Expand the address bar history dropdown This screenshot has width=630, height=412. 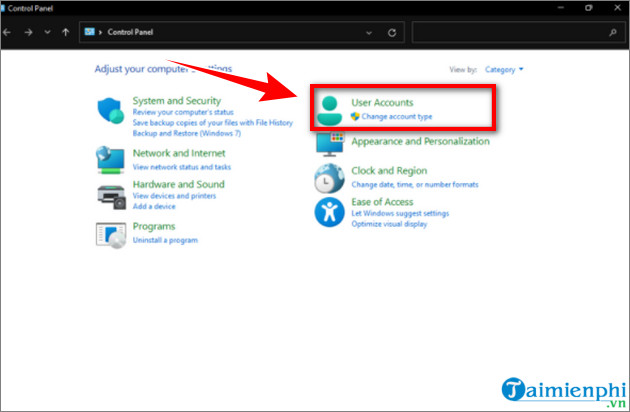click(x=369, y=33)
